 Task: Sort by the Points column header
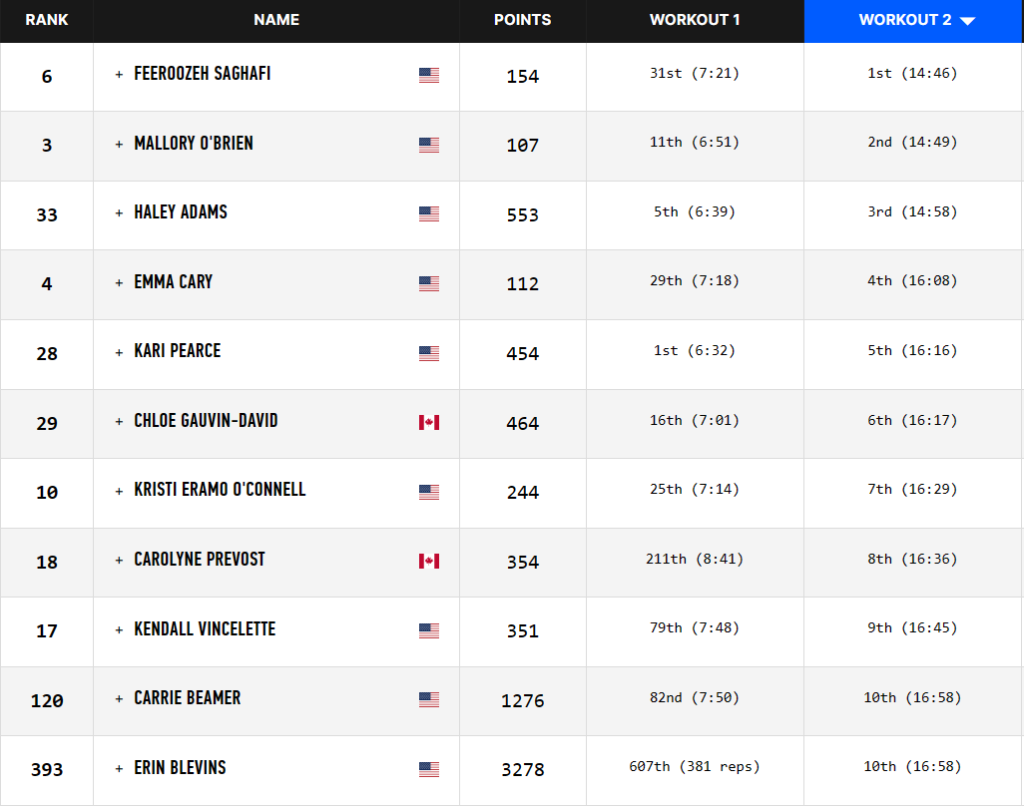(x=522, y=20)
